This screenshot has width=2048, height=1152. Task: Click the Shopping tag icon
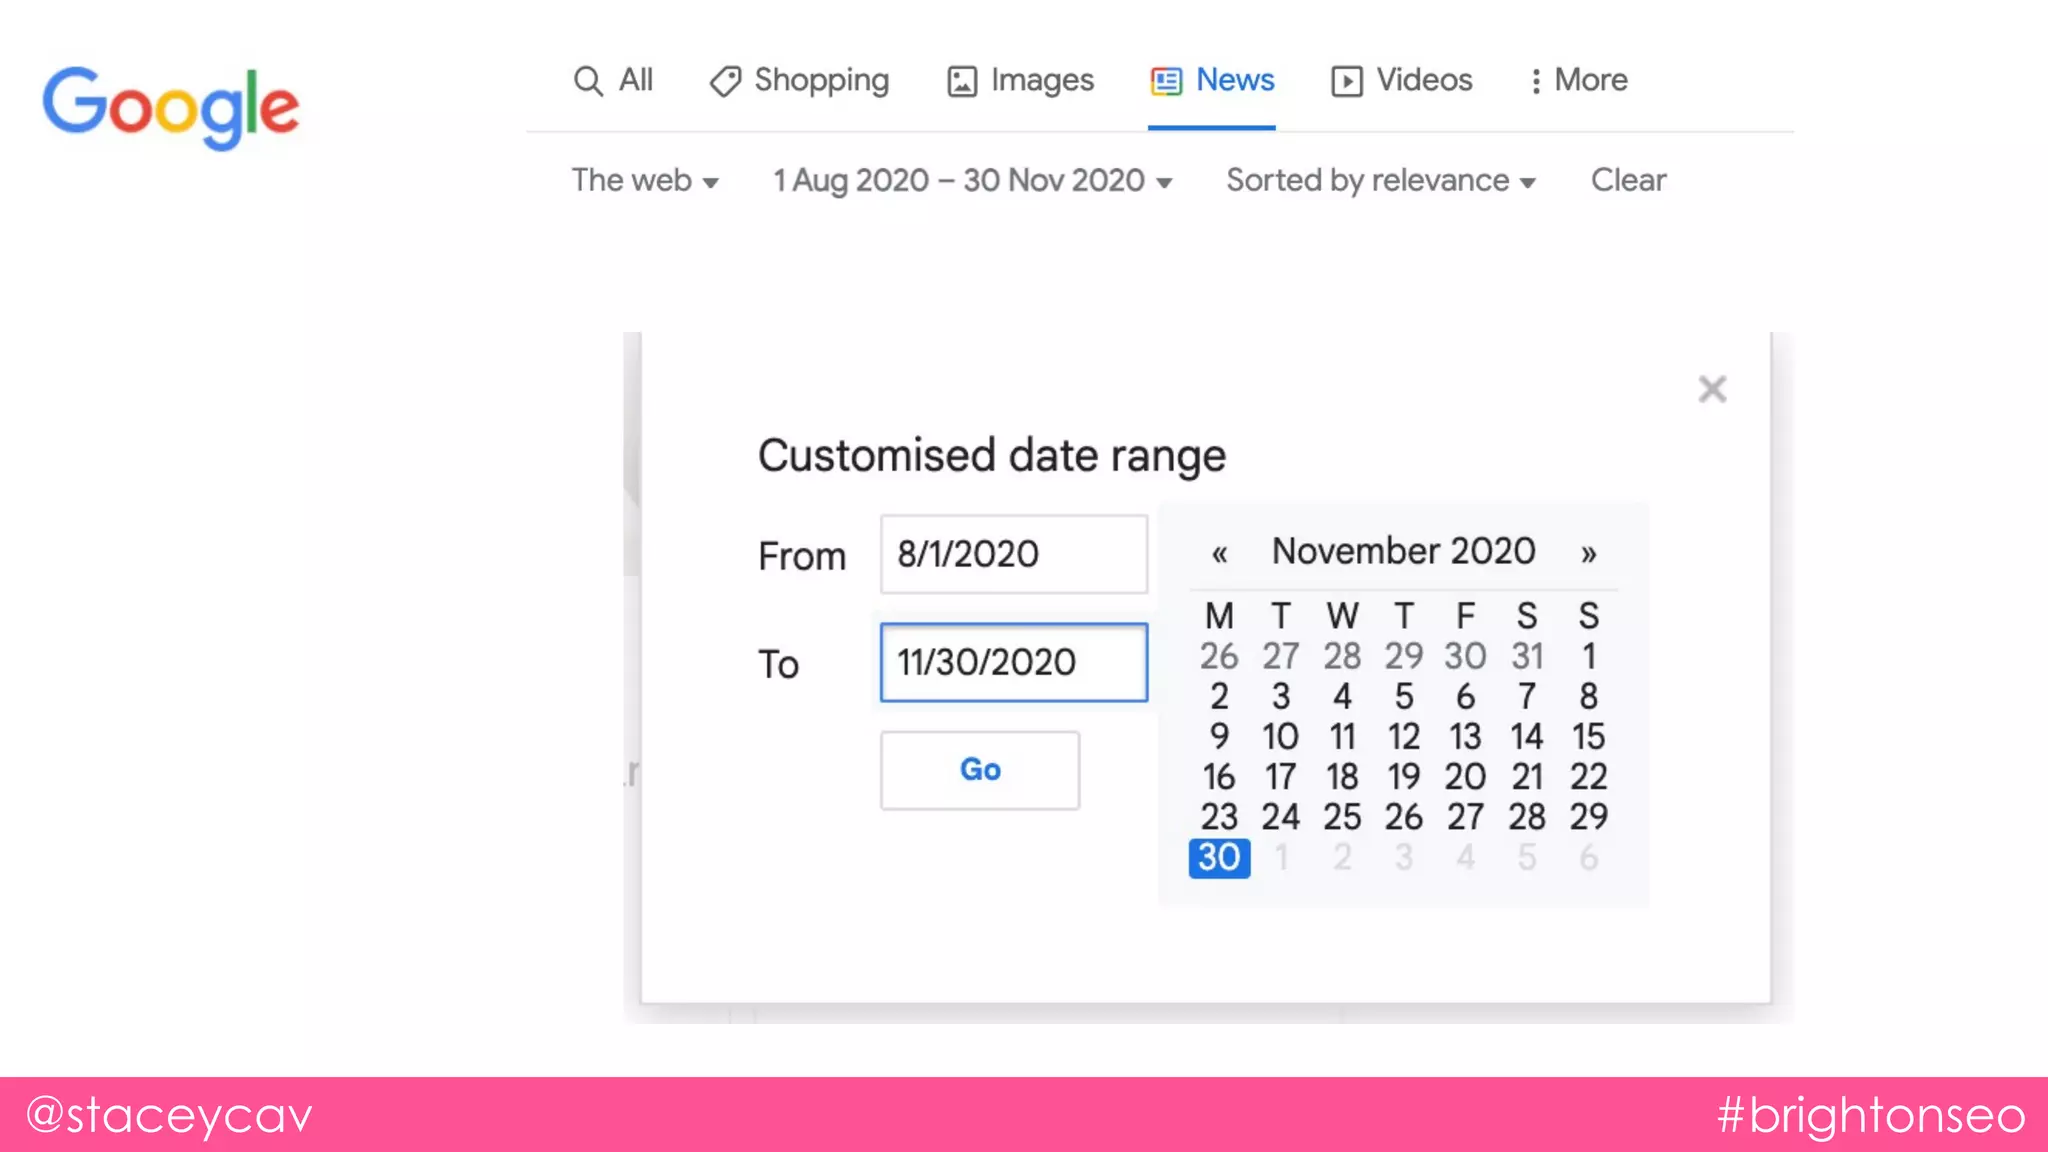[725, 81]
